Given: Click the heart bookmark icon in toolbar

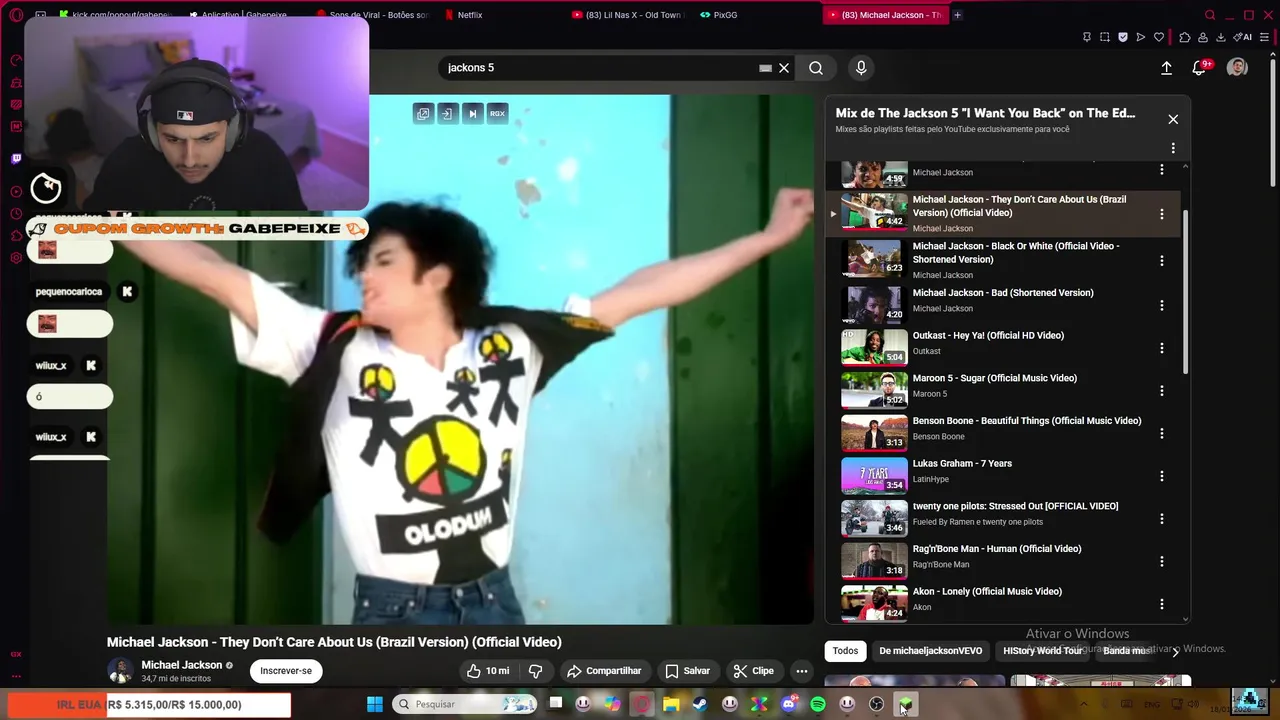Looking at the screenshot, I should pos(1159,37).
